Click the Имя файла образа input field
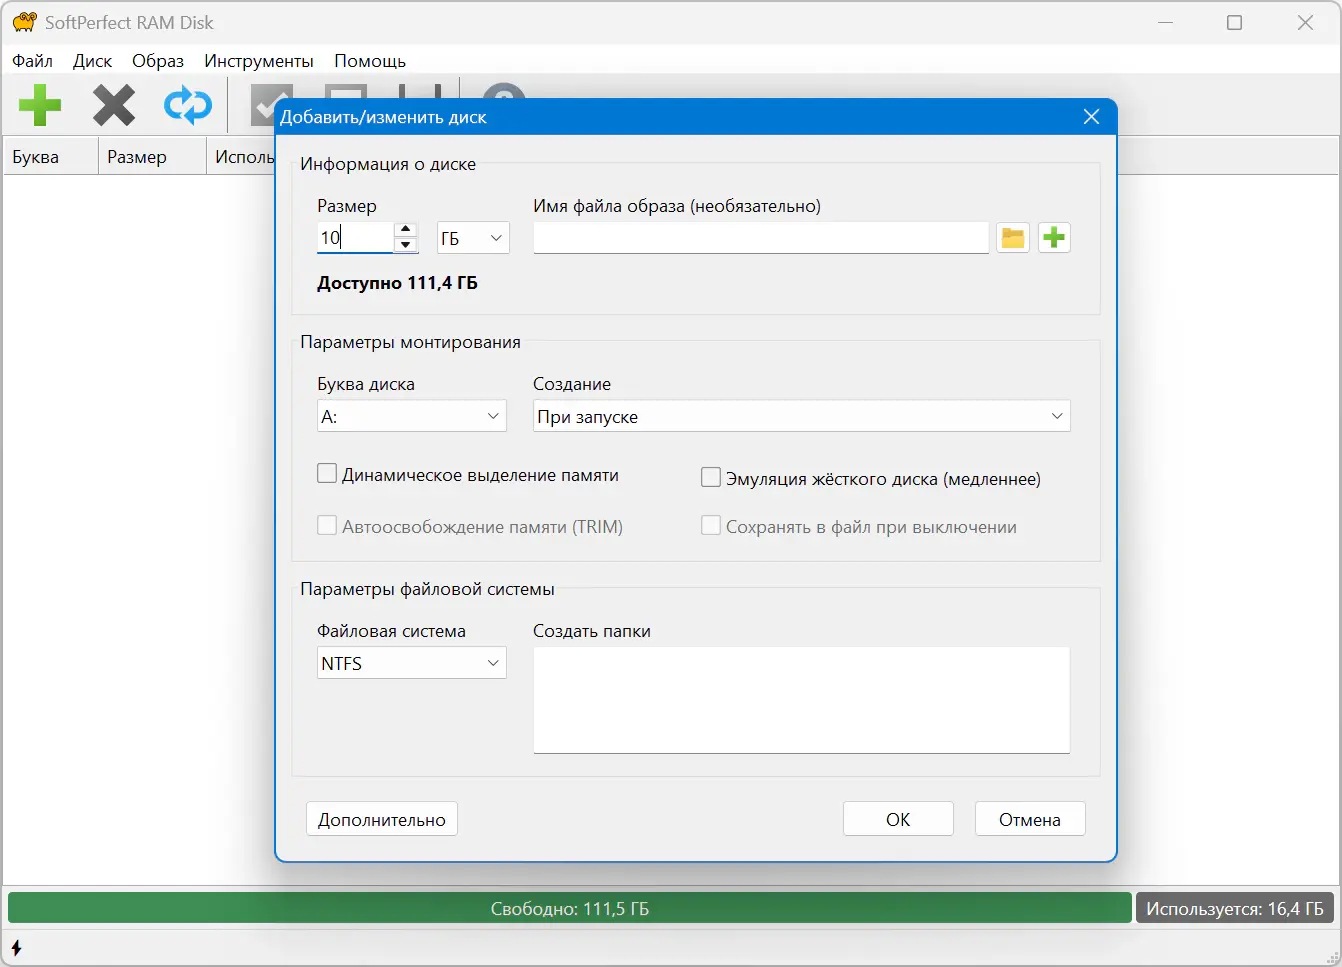 click(761, 238)
